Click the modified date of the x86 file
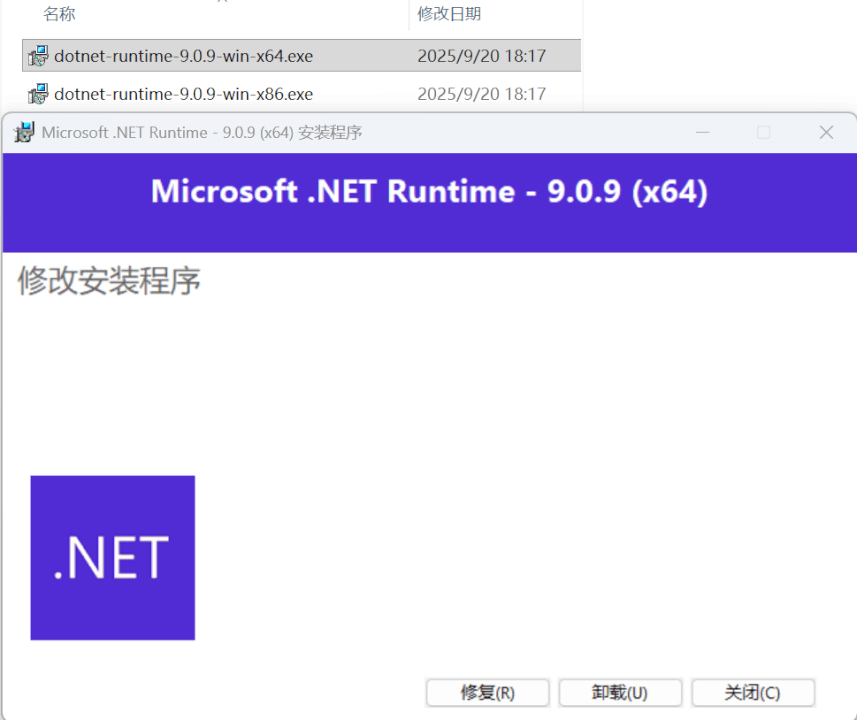The image size is (857, 720). (481, 94)
